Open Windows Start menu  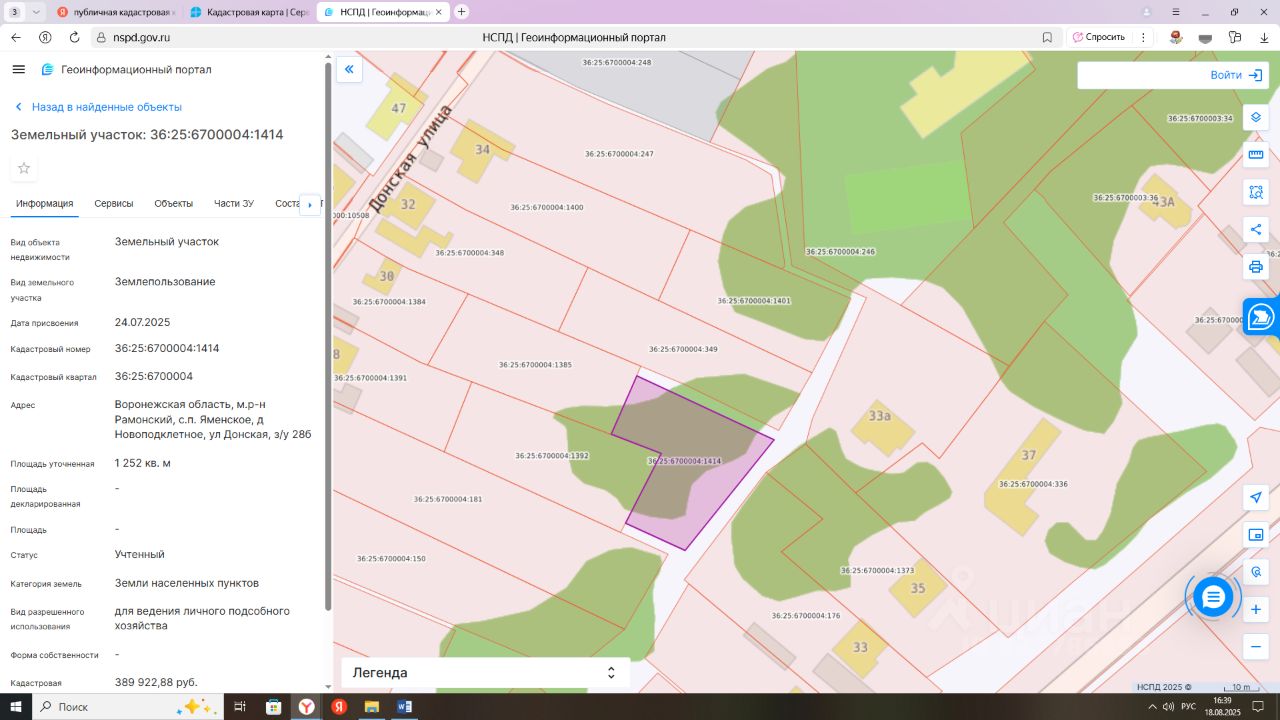(x=16, y=707)
